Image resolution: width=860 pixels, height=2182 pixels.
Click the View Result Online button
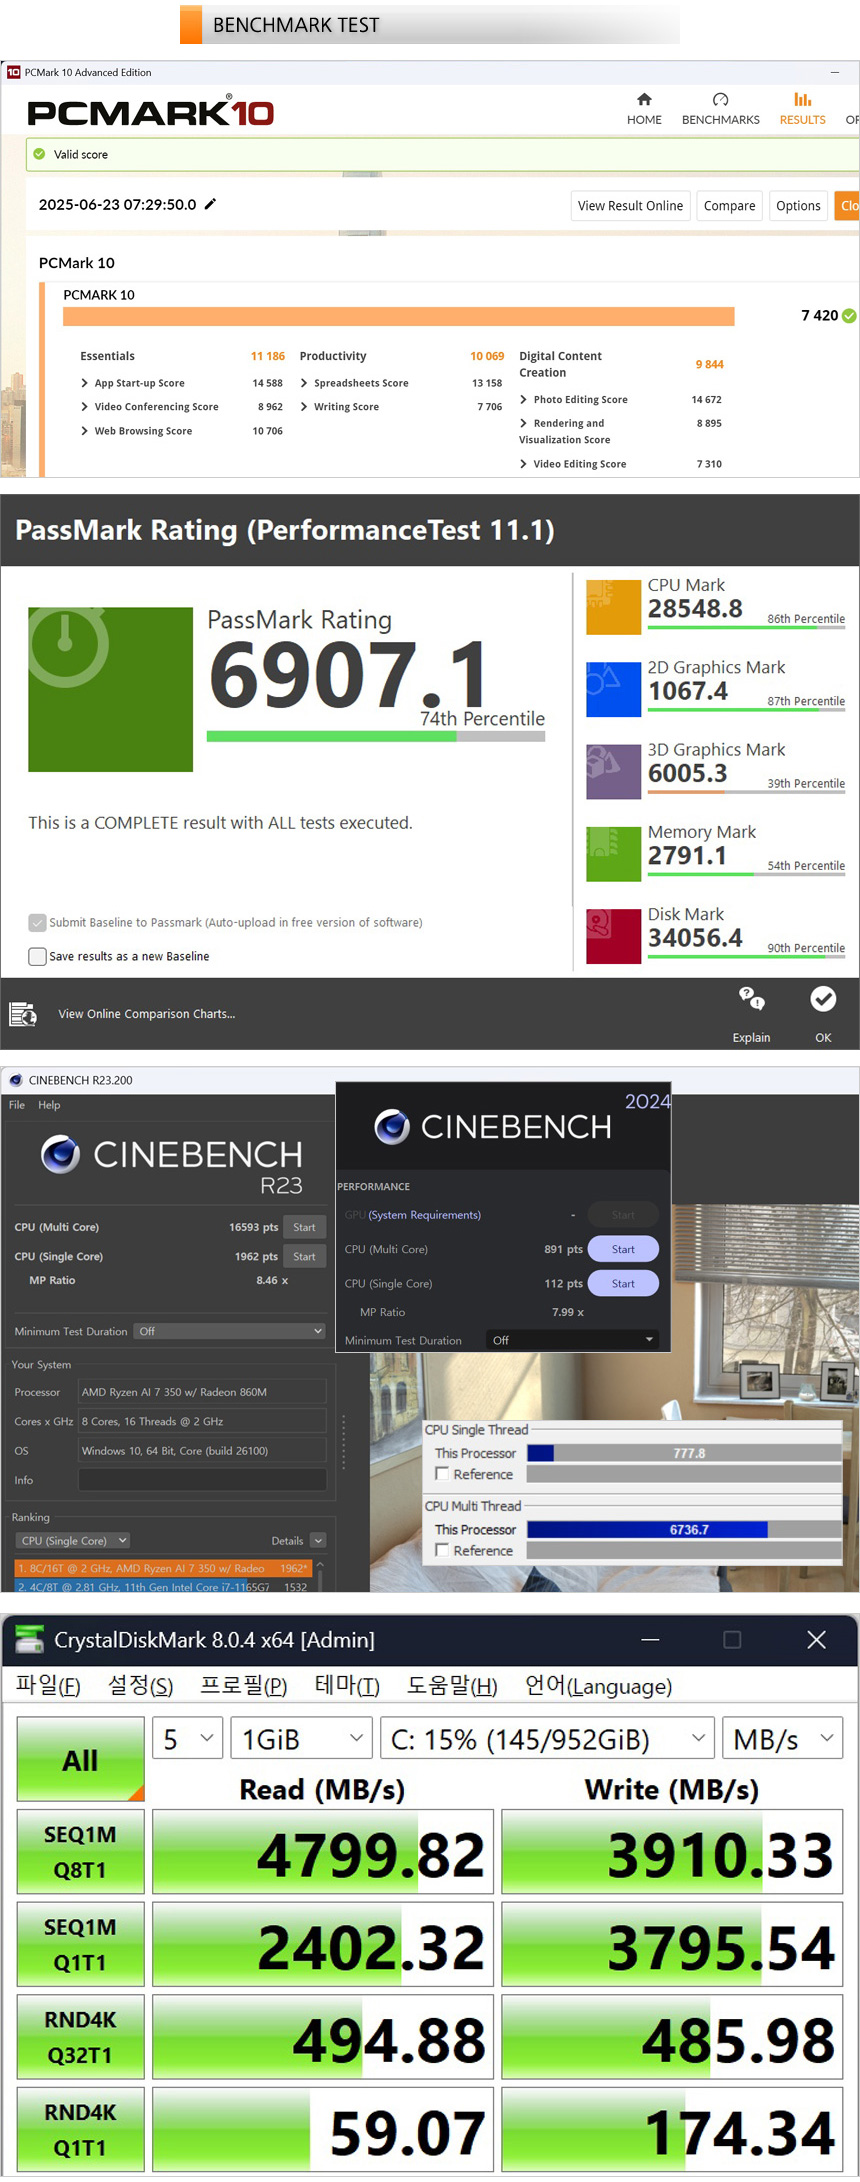(630, 206)
